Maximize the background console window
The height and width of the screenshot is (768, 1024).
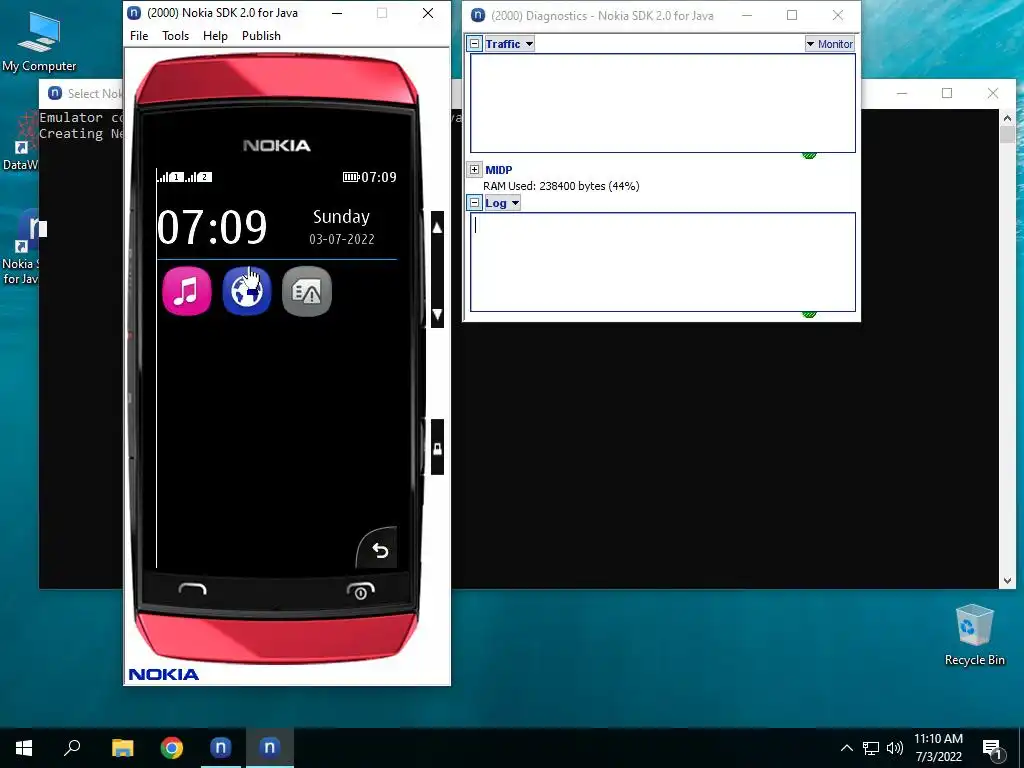(947, 93)
